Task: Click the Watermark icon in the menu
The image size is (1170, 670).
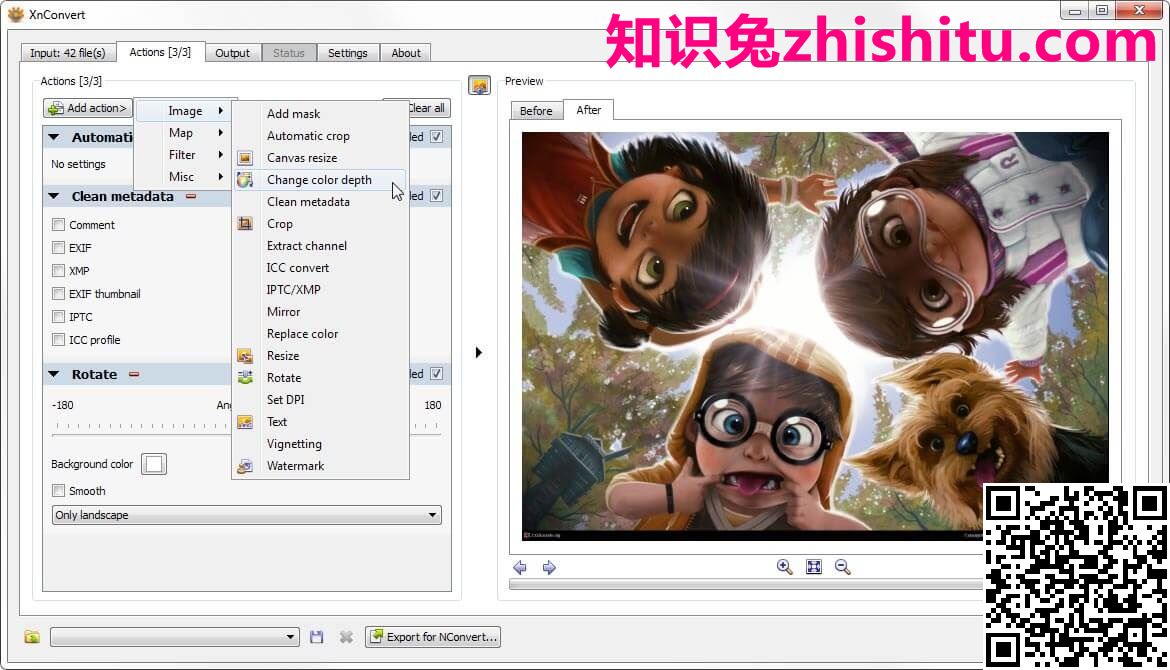Action: coord(245,466)
